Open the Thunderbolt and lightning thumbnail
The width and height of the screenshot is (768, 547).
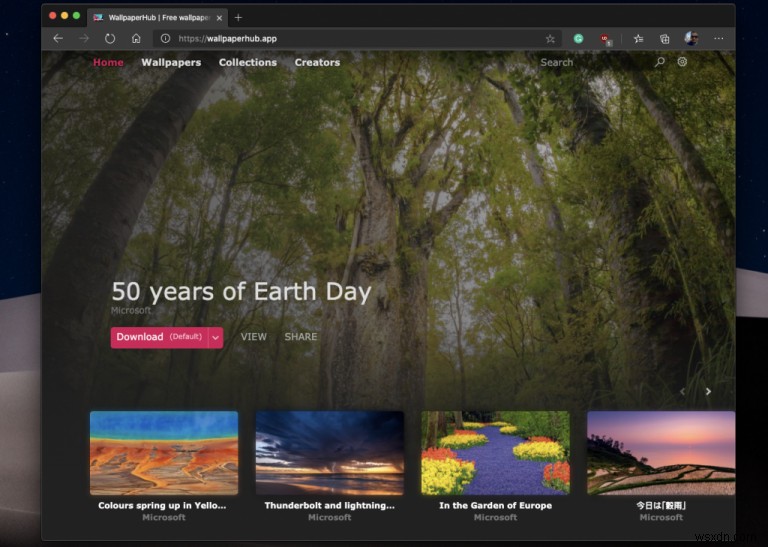tap(330, 453)
